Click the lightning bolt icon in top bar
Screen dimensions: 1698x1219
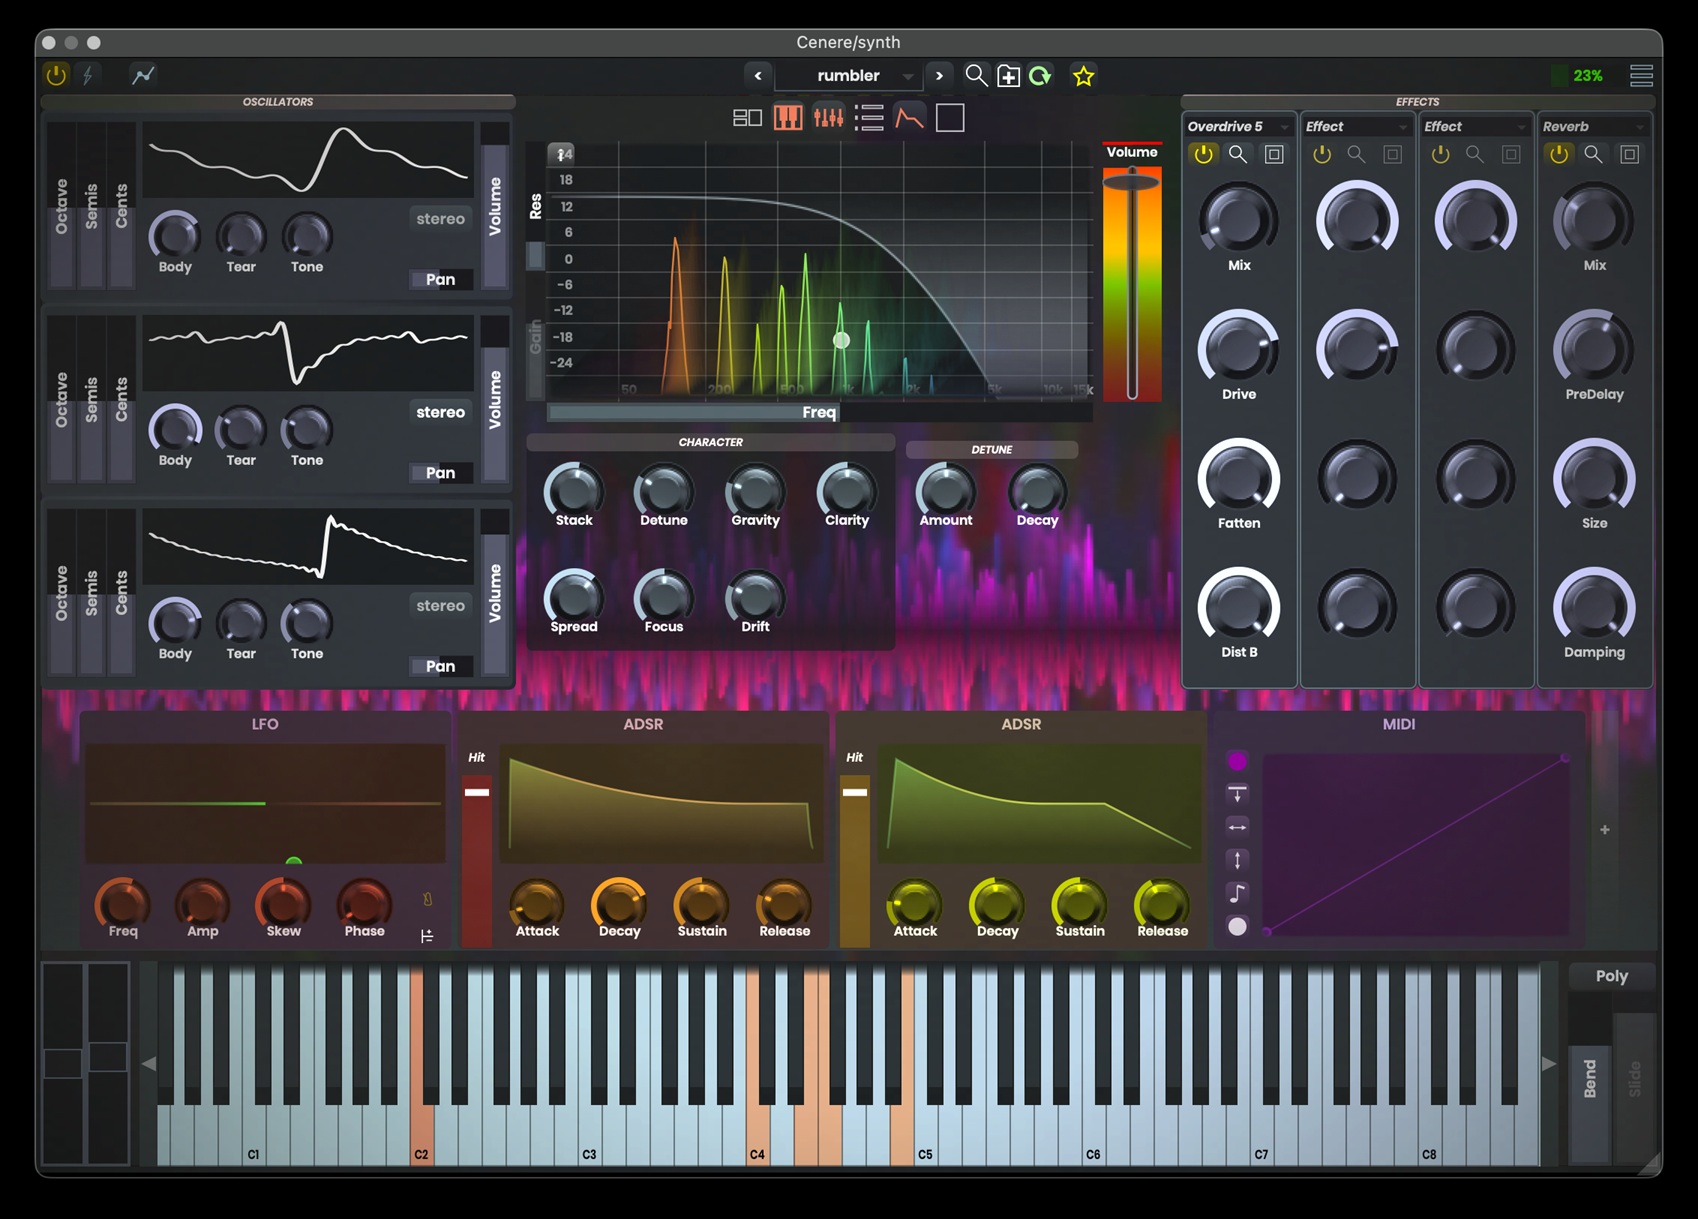click(88, 75)
